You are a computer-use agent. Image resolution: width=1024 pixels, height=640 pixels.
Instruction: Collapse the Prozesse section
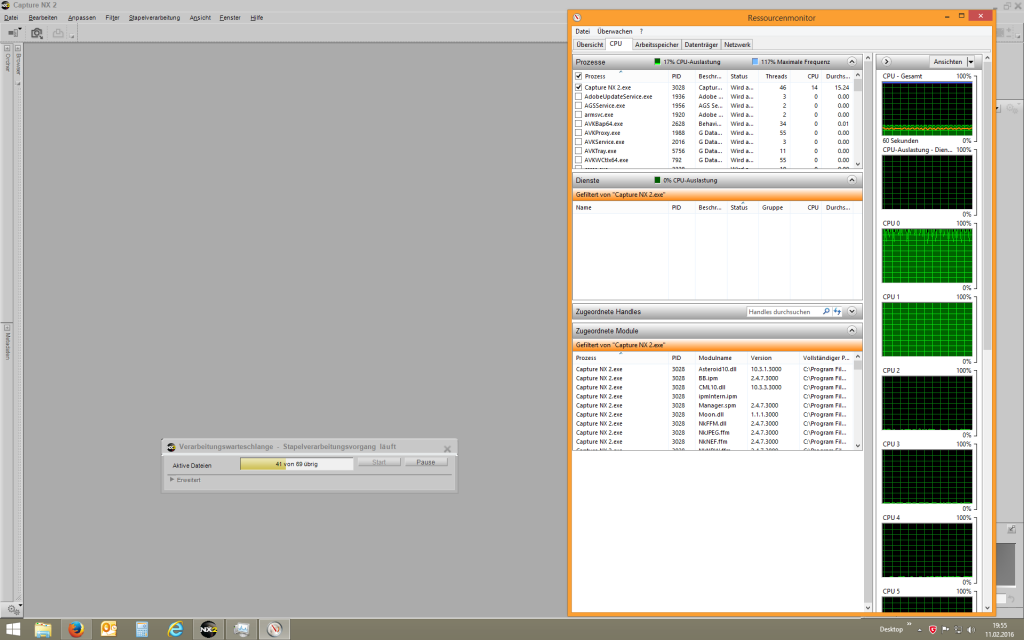point(852,61)
